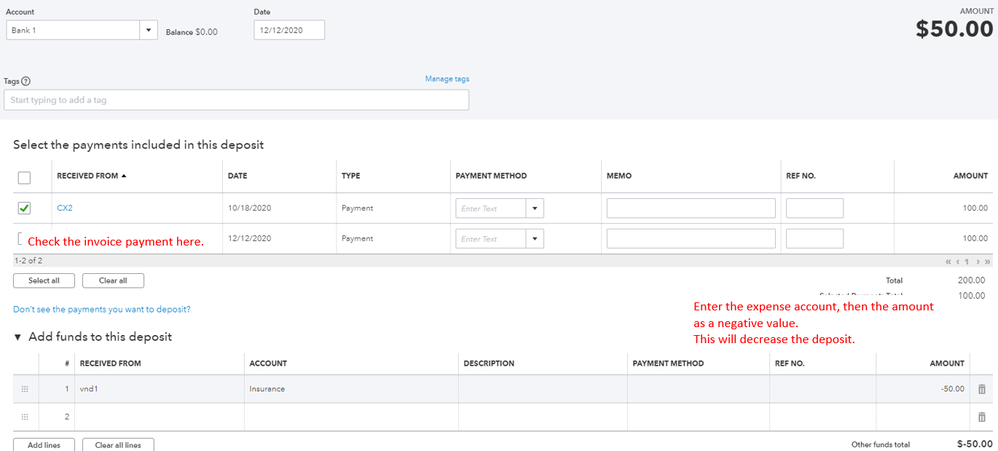
Task: Click the Clear all lines button
Action: click(118, 444)
